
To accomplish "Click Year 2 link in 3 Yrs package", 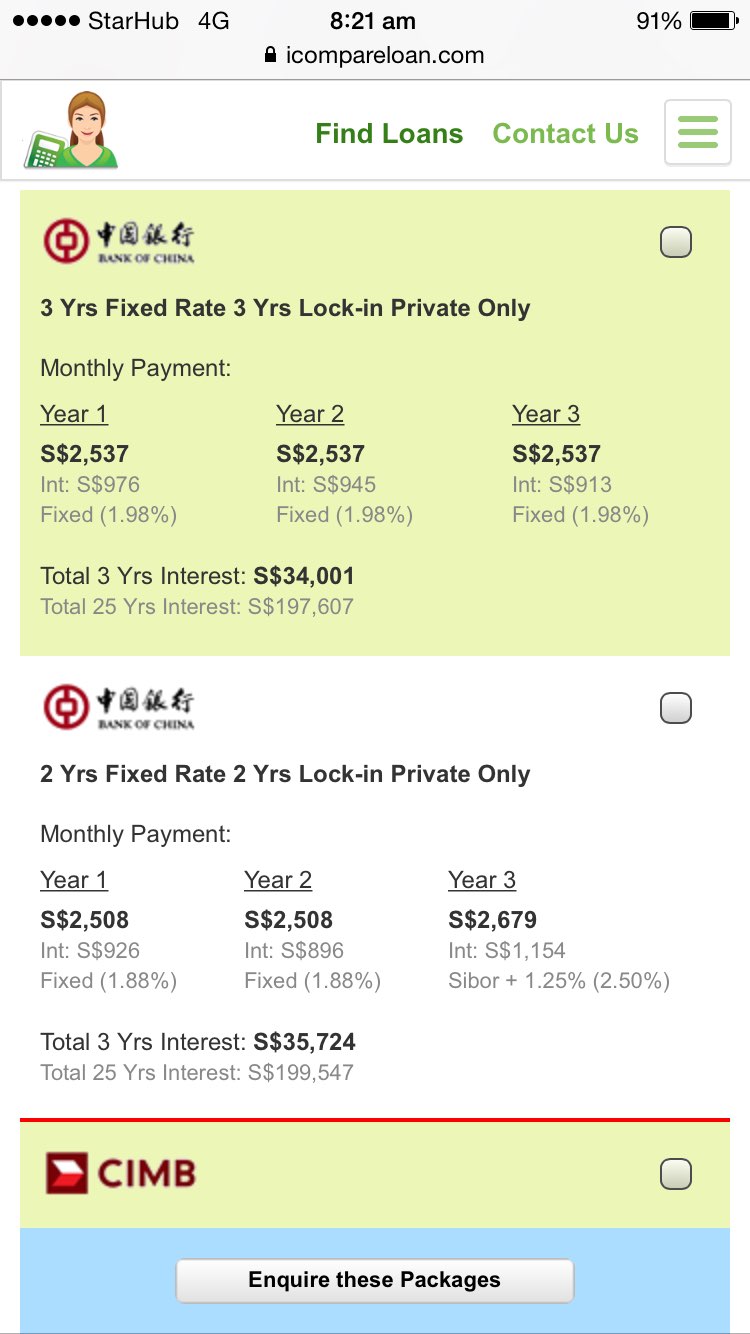I will (x=310, y=414).
